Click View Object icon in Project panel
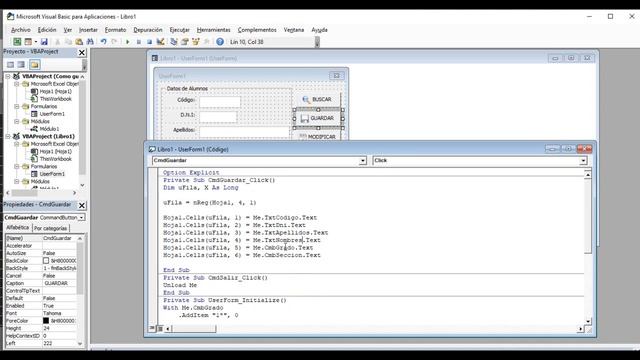Viewport: 640px width, 360px height. tap(21, 64)
